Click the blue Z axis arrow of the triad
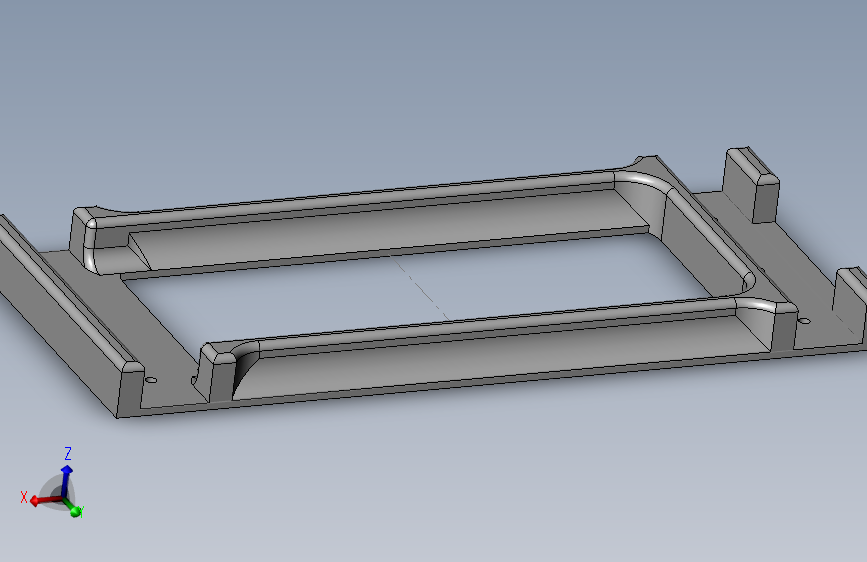867x562 pixels. click(66, 480)
